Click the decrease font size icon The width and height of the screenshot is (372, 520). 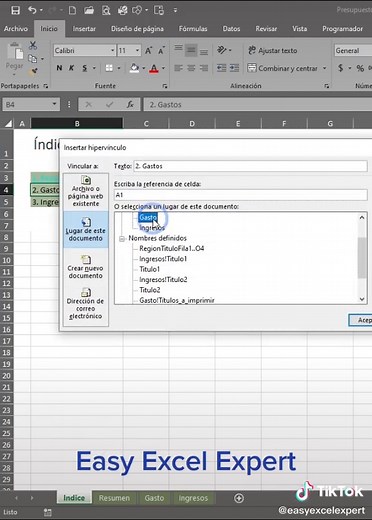pos(161,51)
